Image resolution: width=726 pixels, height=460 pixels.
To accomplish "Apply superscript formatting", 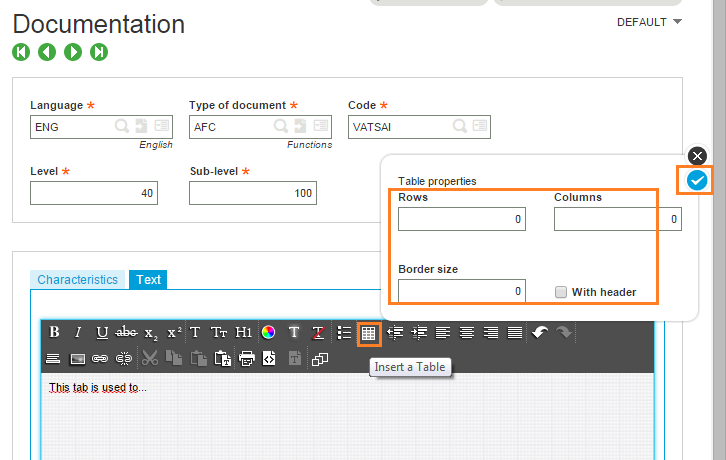I will pos(174,332).
